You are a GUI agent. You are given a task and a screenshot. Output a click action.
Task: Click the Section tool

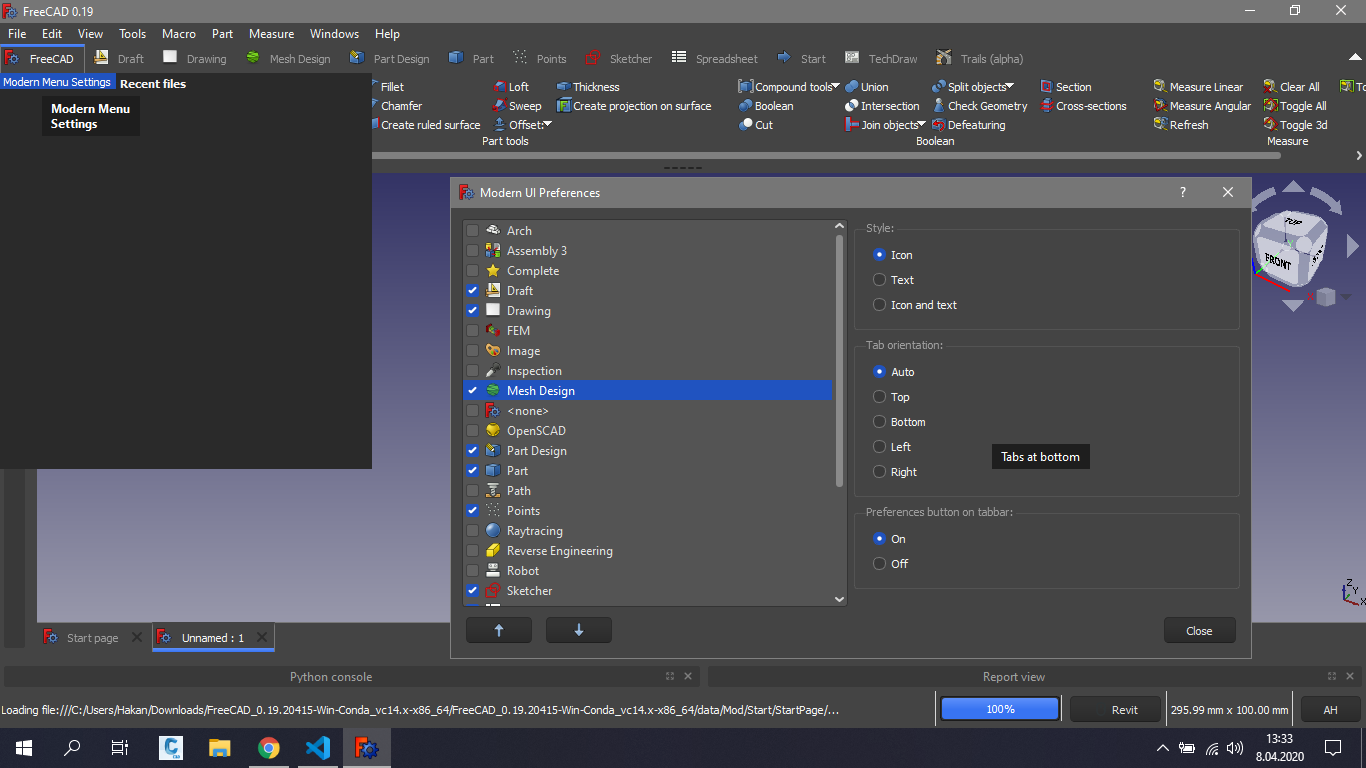pos(1066,87)
